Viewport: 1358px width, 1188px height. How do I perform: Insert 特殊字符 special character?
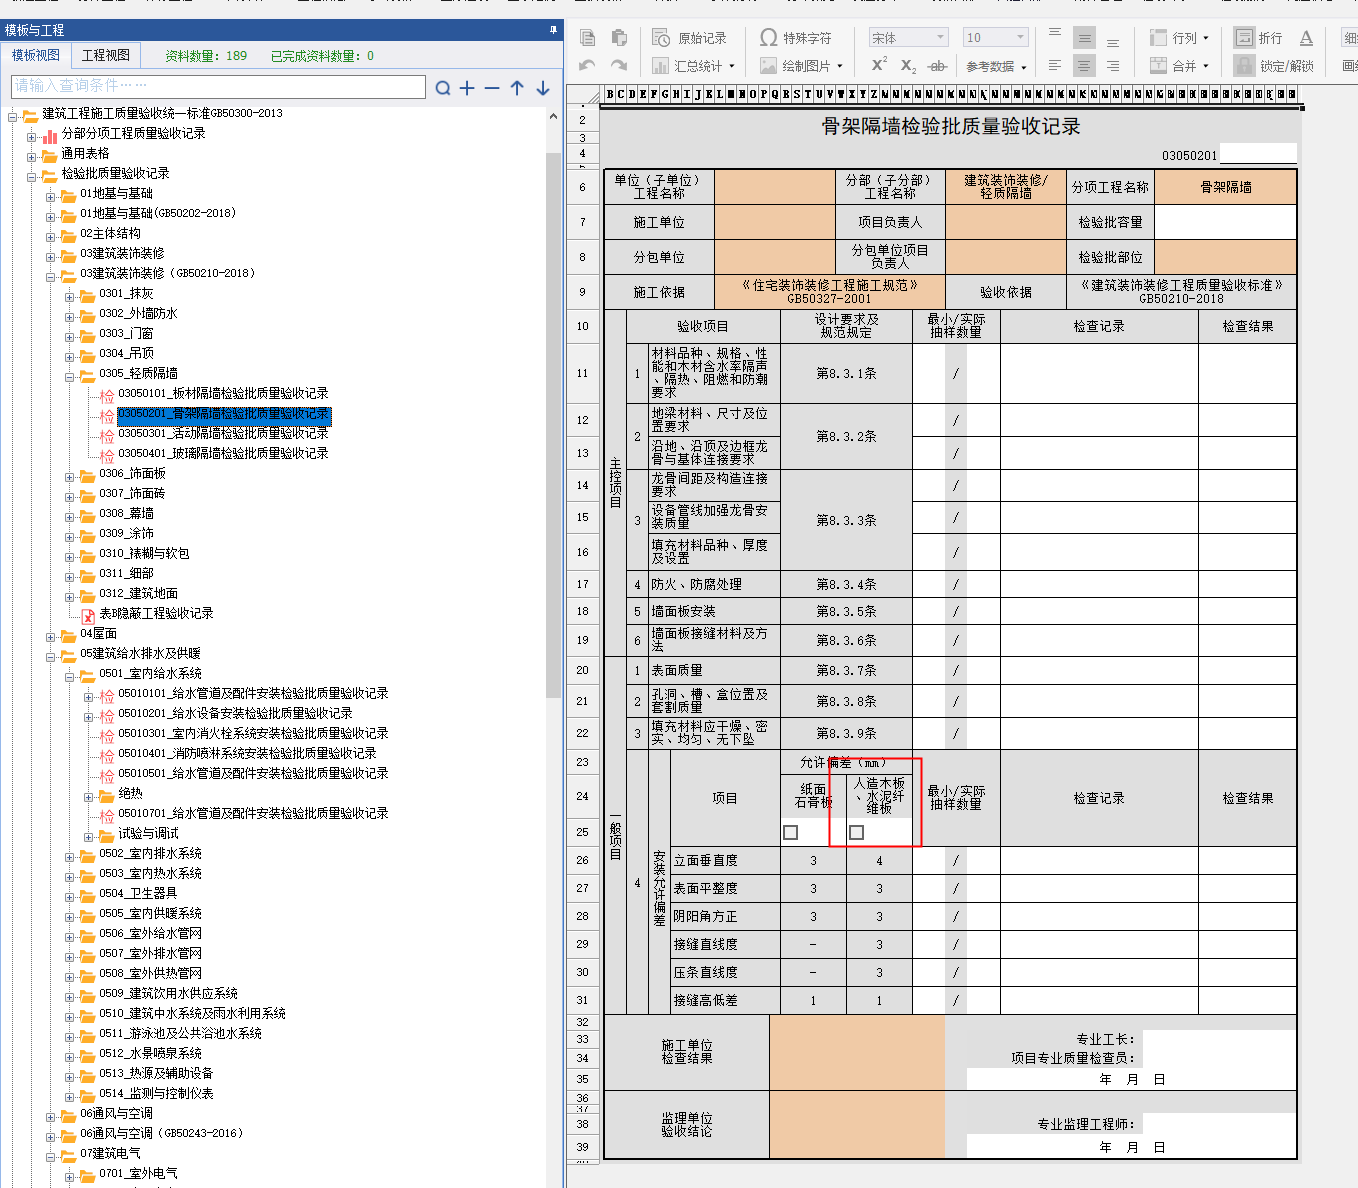(796, 38)
